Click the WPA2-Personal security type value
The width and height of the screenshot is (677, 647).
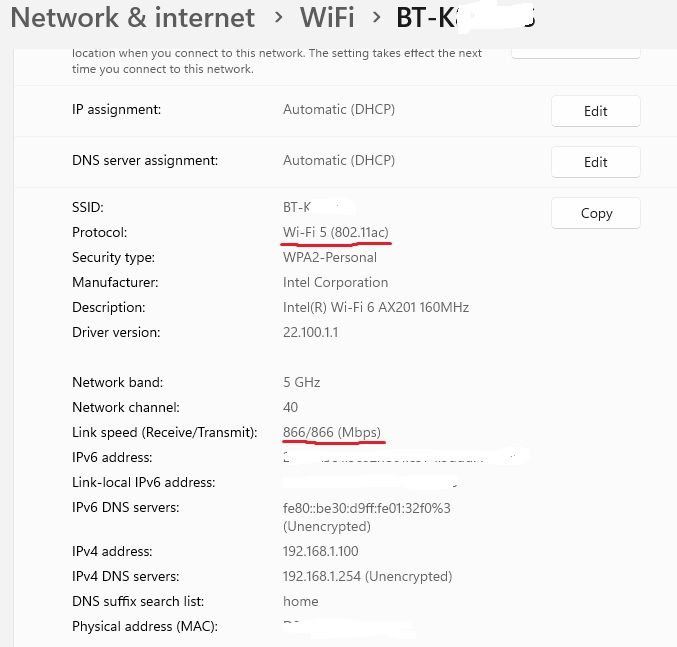pos(330,257)
